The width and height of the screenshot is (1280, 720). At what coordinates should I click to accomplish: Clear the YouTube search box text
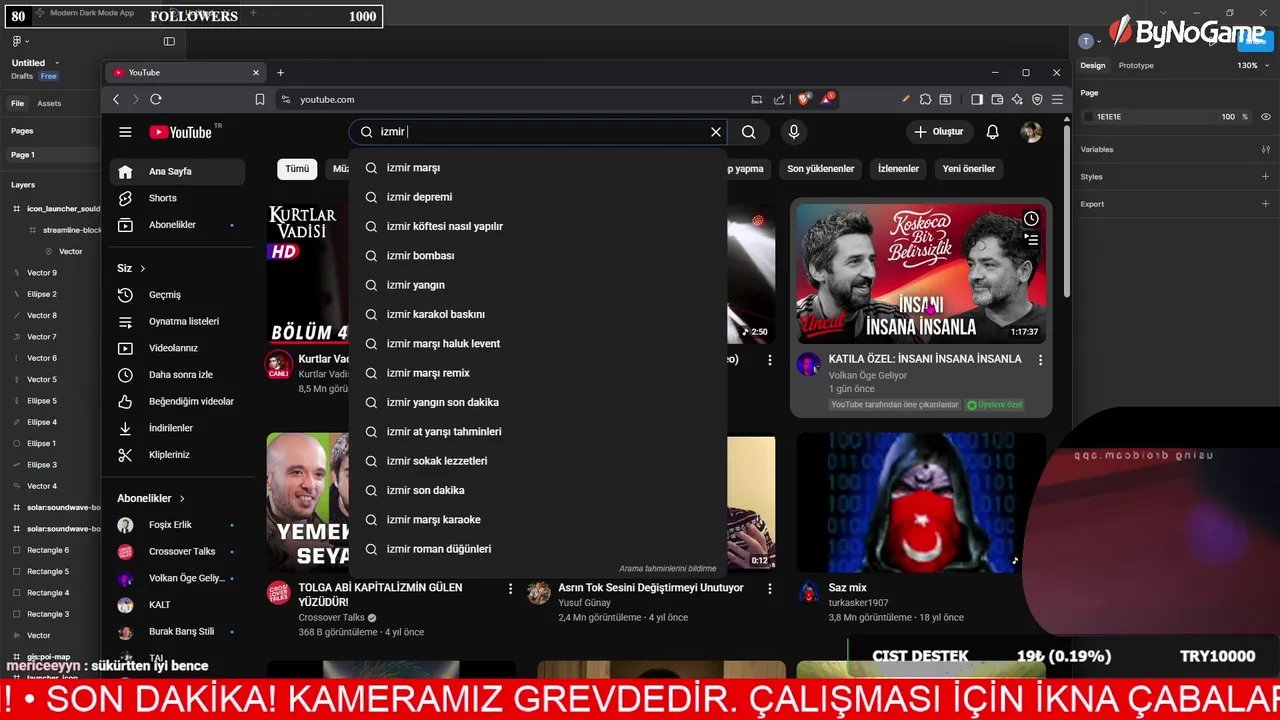click(716, 132)
